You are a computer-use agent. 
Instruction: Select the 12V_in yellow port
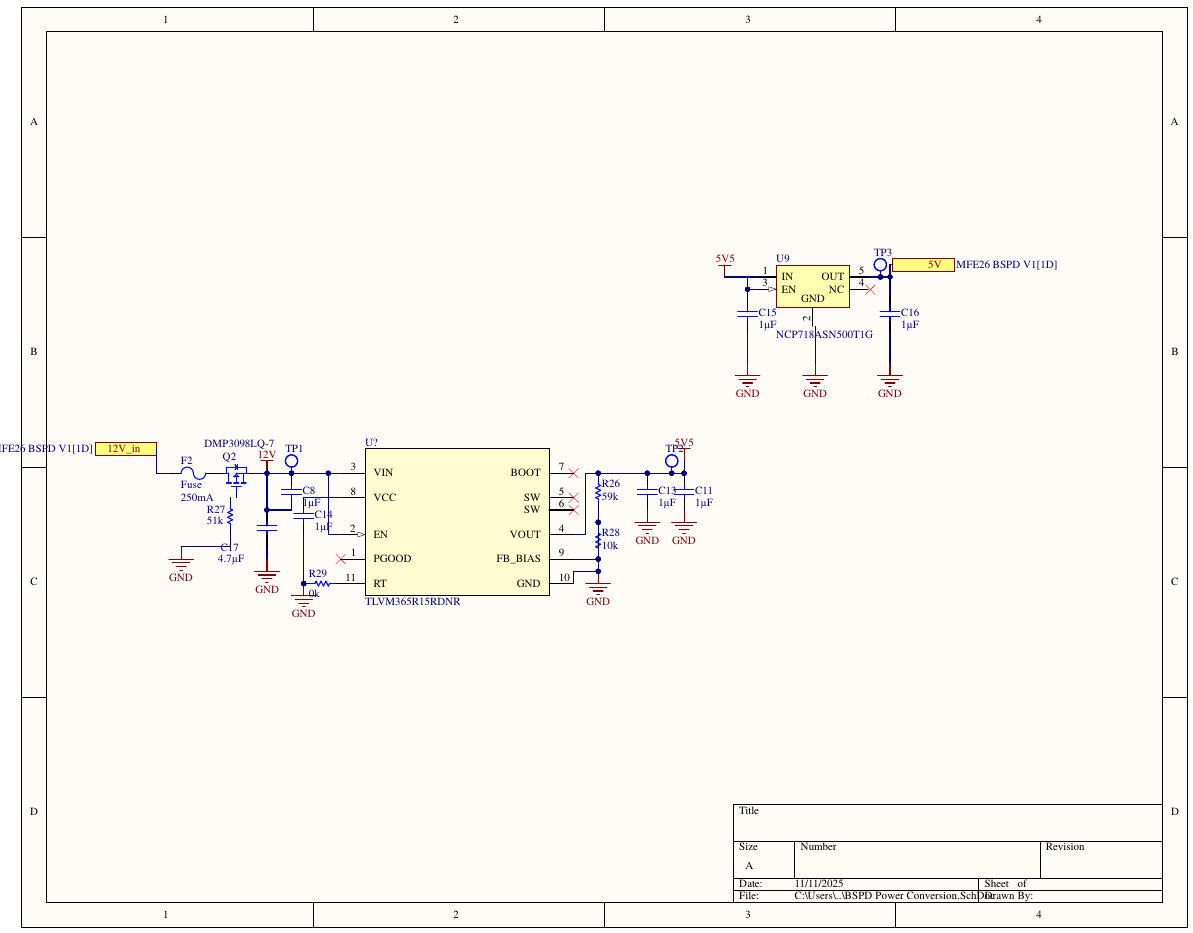click(x=126, y=449)
